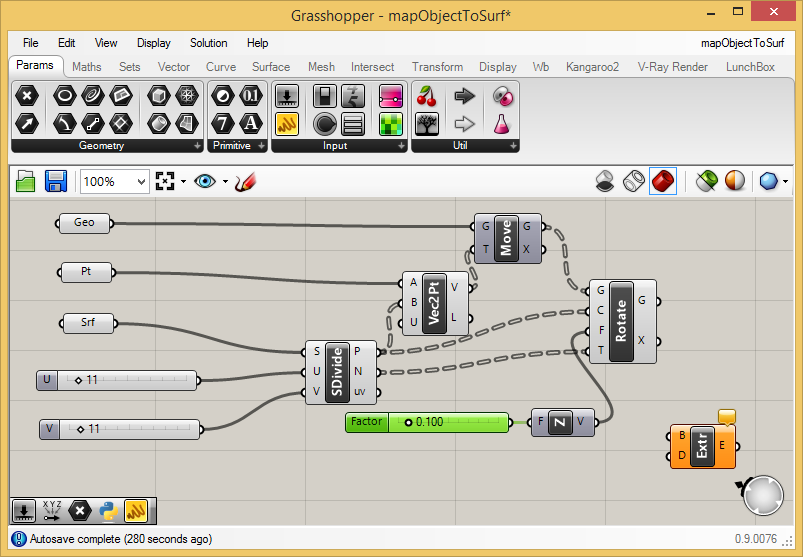Click the Extr component on the canvas
The width and height of the screenshot is (803, 557).
click(702, 446)
